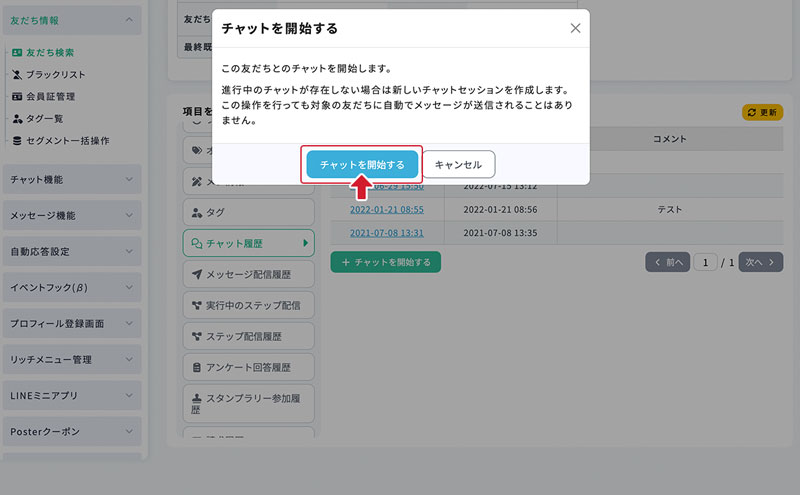The image size is (800, 495).
Task: Close the チャットを開始する dialog with X
Action: pyautogui.click(x=575, y=28)
